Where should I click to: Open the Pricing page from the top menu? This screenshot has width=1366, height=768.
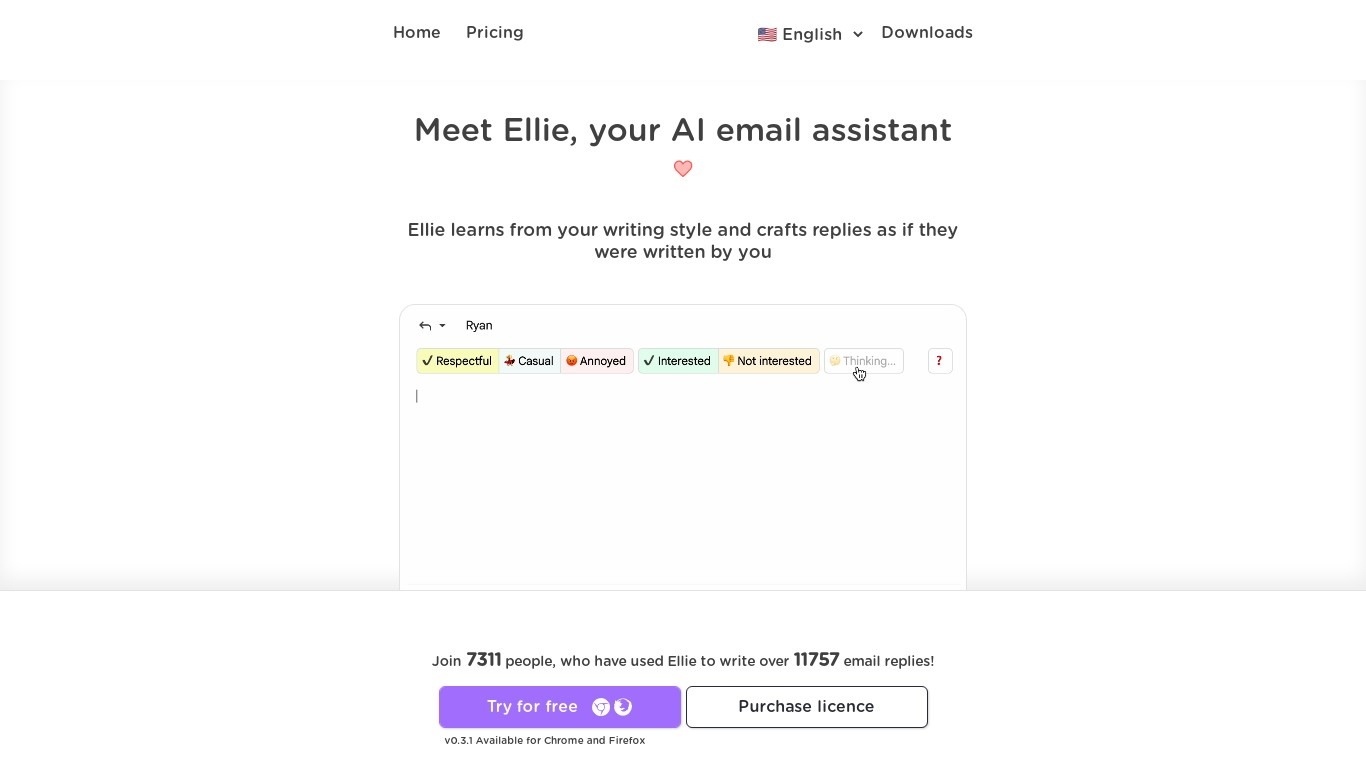click(494, 32)
